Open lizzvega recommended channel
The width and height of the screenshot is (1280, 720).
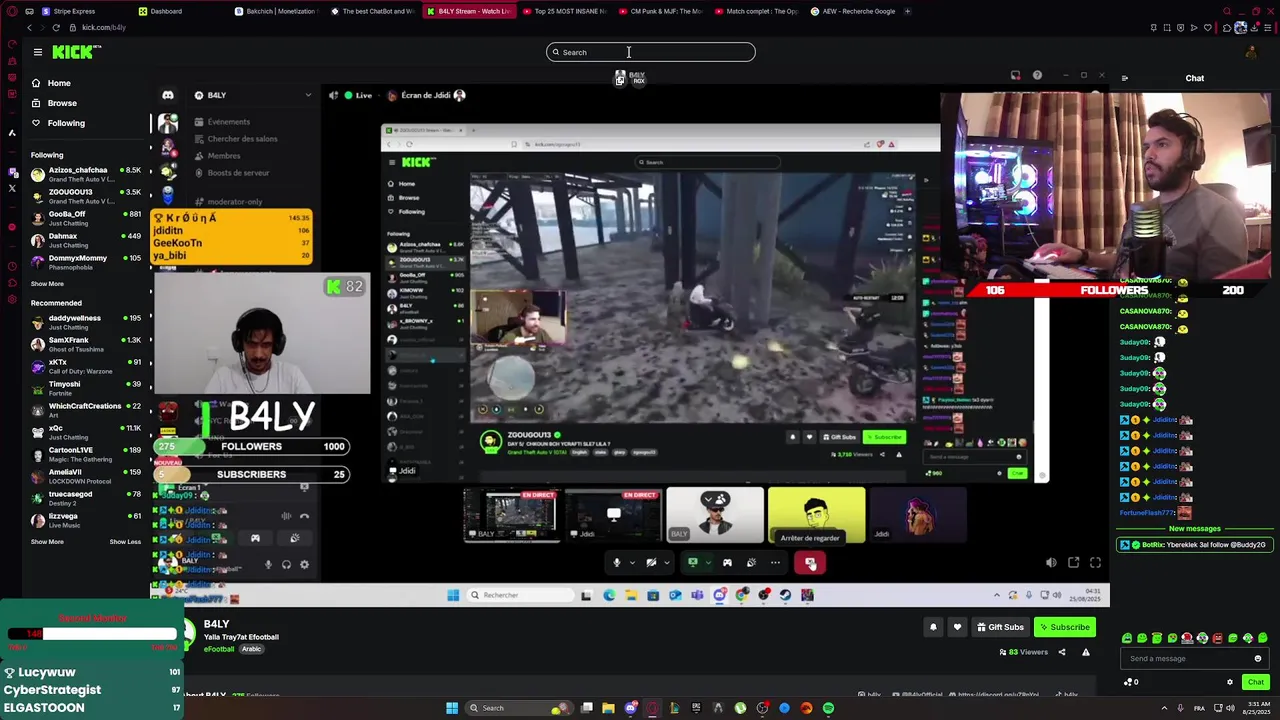pos(86,519)
